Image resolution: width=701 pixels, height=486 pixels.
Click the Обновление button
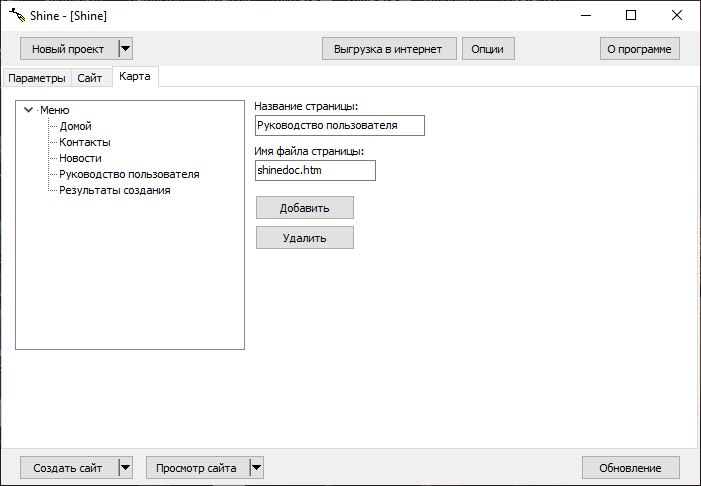click(x=630, y=467)
